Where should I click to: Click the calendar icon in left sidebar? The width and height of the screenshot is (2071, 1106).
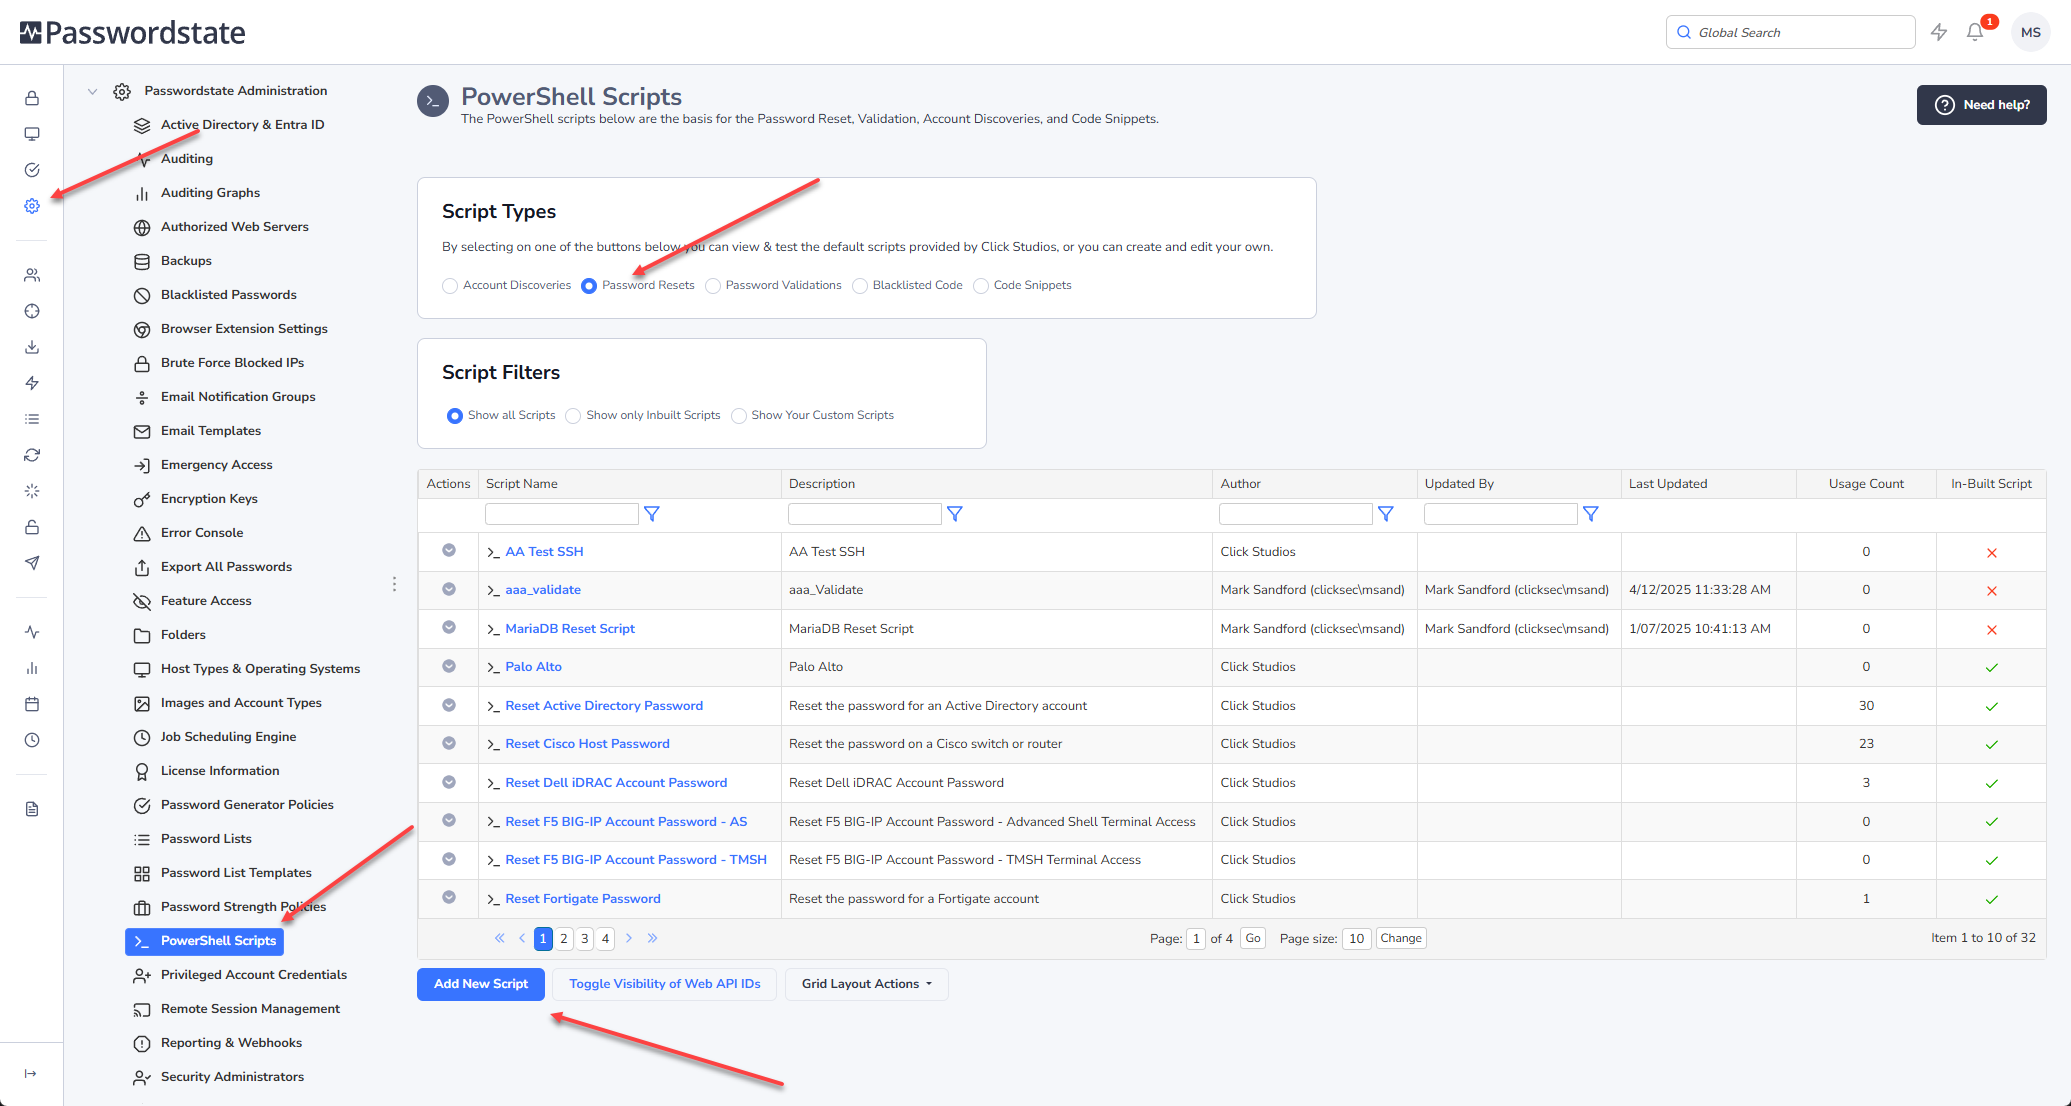click(32, 704)
